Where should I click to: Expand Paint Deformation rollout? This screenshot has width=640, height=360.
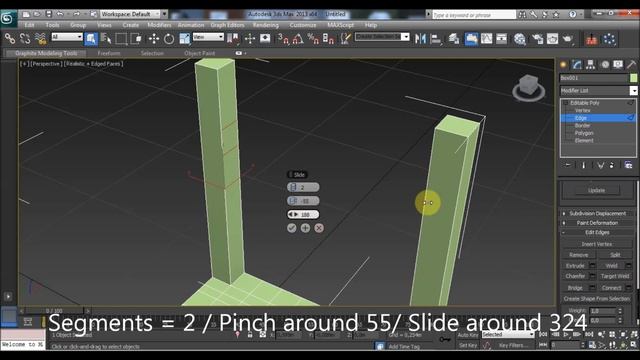tap(597, 223)
